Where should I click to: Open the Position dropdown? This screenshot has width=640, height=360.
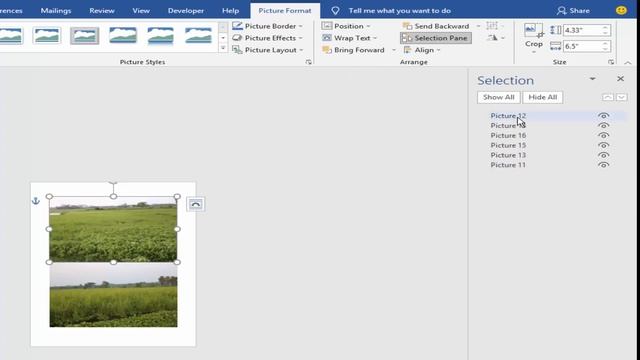pyautogui.click(x=346, y=26)
